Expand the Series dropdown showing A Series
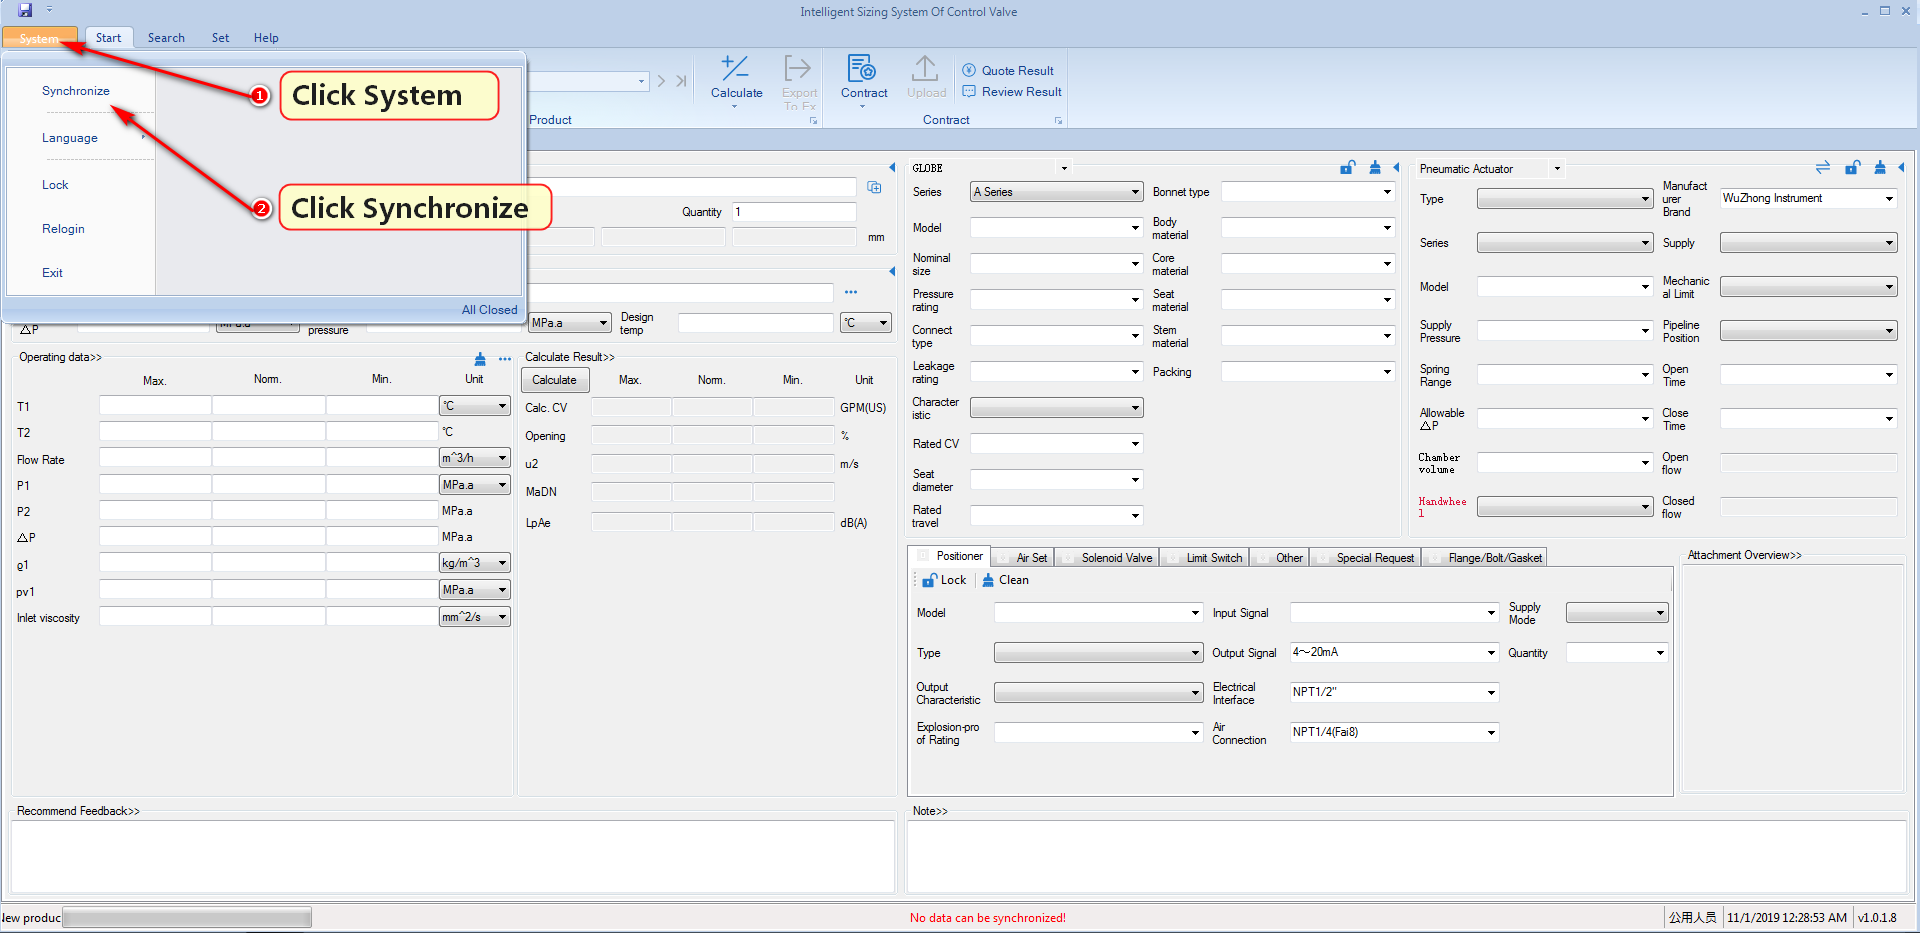The width and height of the screenshot is (1920, 933). click(1135, 192)
